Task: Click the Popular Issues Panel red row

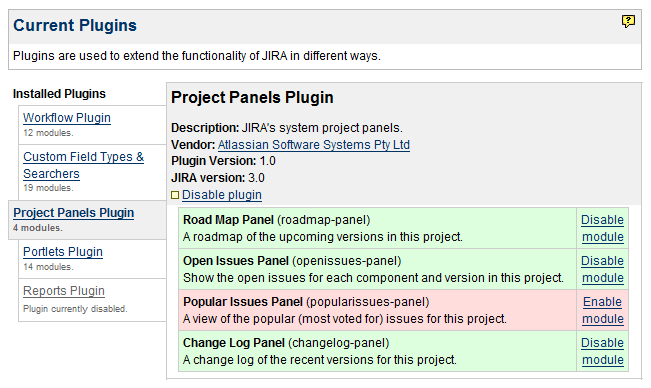Action: [377, 310]
